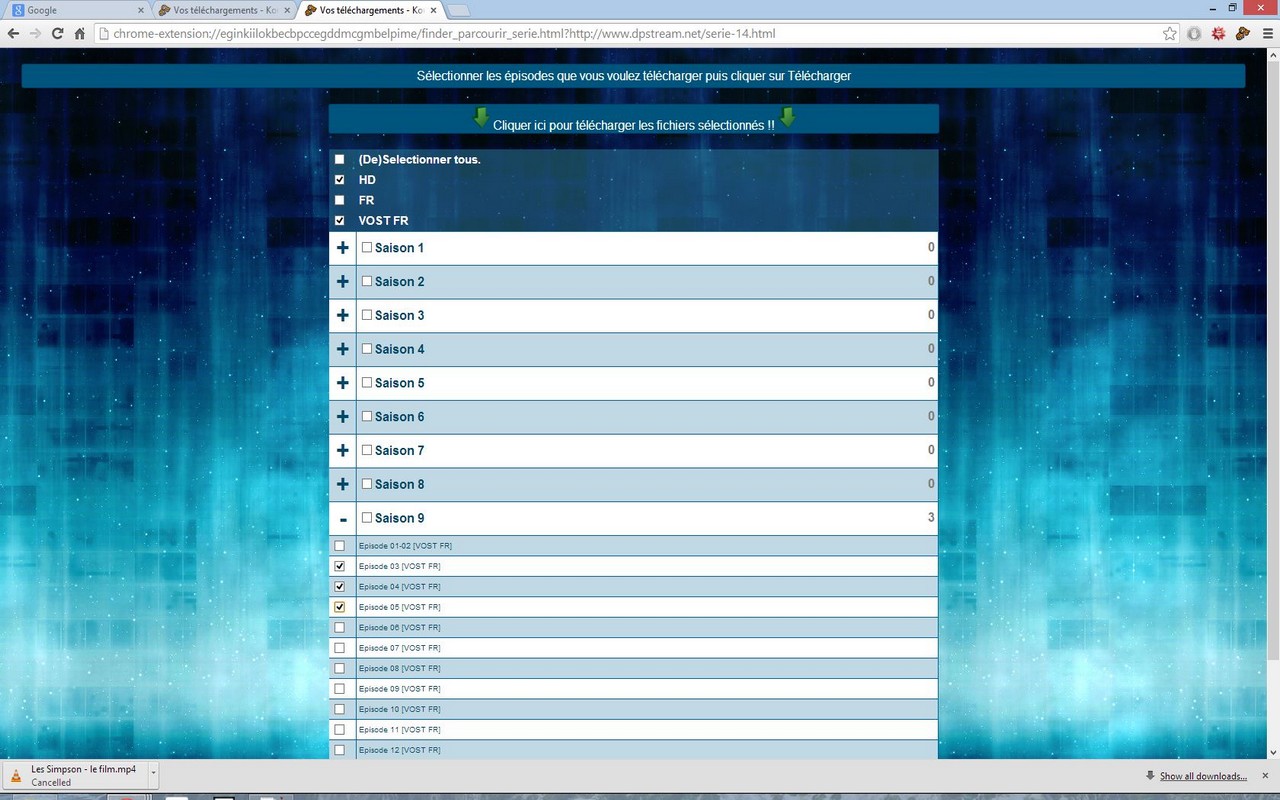Click the Episode 07 [VOST FR] label
Image resolution: width=1280 pixels, height=800 pixels.
tap(400, 648)
